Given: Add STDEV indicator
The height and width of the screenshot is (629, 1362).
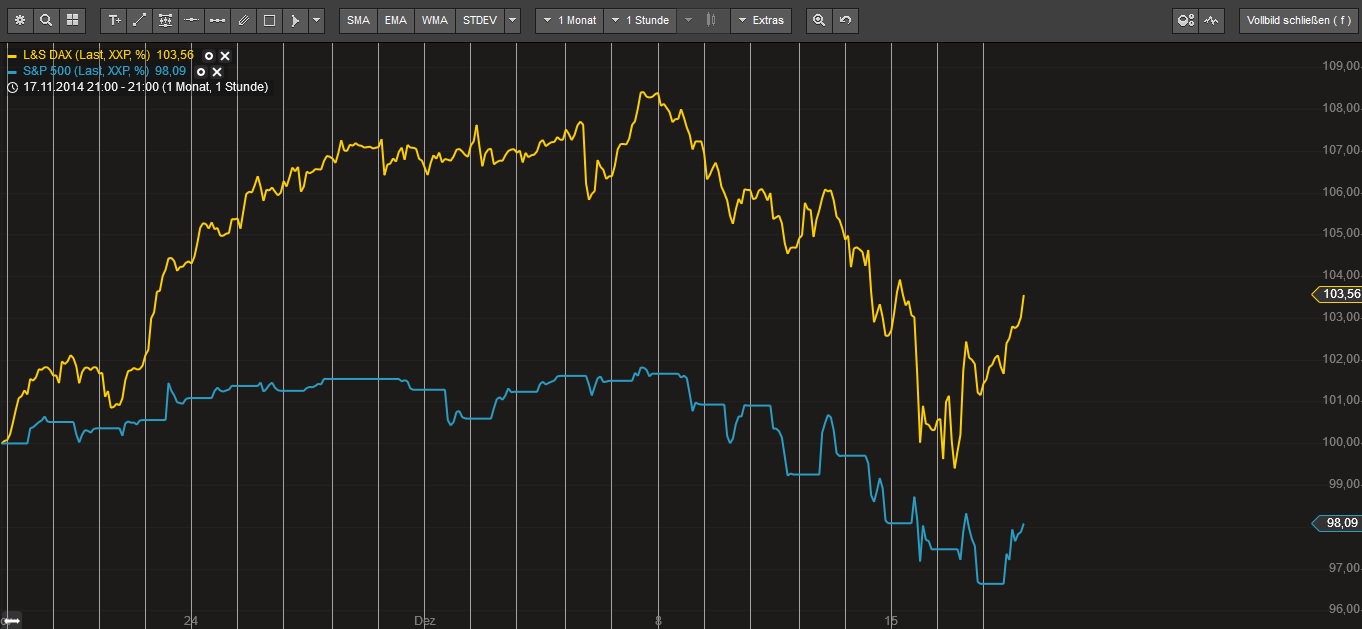Looking at the screenshot, I should [479, 20].
